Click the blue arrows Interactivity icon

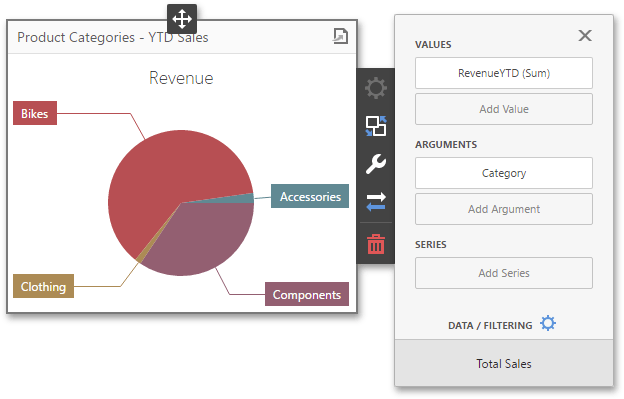click(376, 202)
